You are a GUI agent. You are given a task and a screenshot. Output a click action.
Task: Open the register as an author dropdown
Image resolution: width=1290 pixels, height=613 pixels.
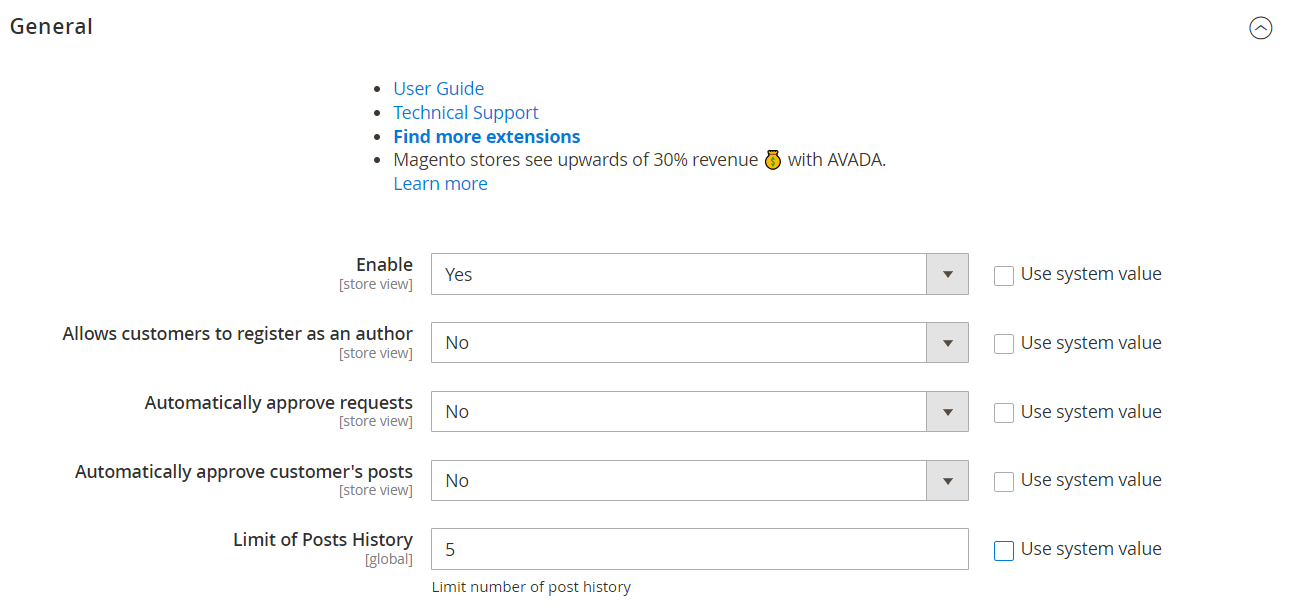point(699,343)
